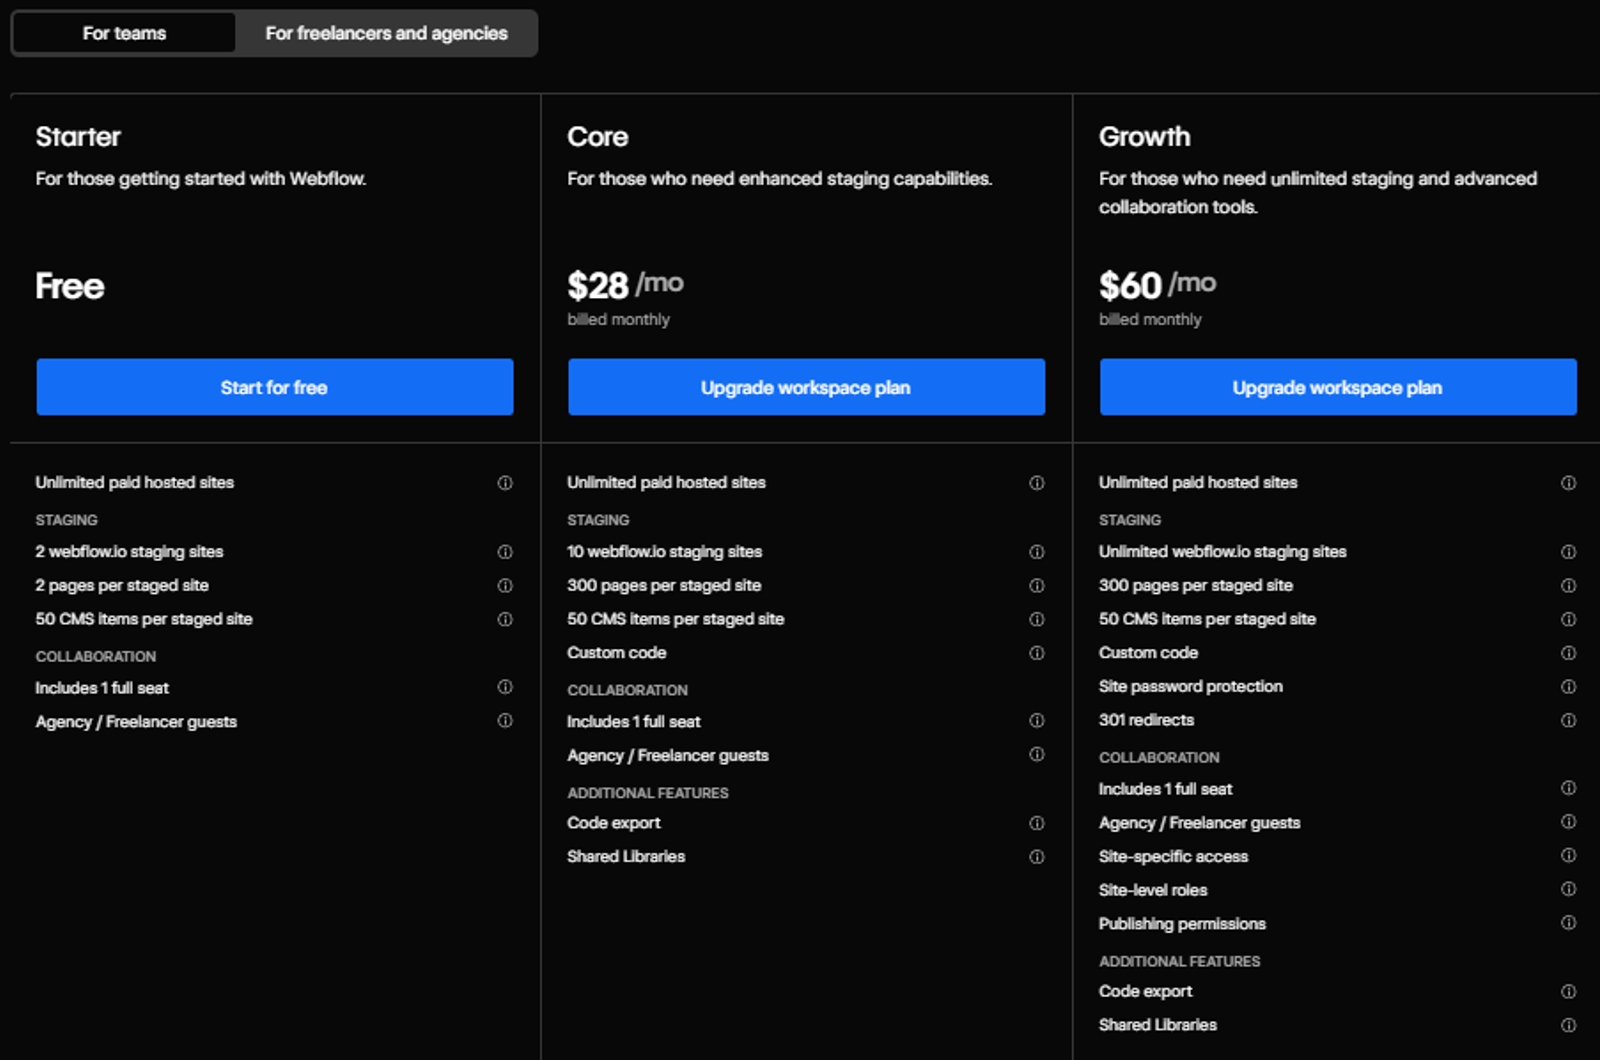Open Growth Code export info icon

(1569, 992)
